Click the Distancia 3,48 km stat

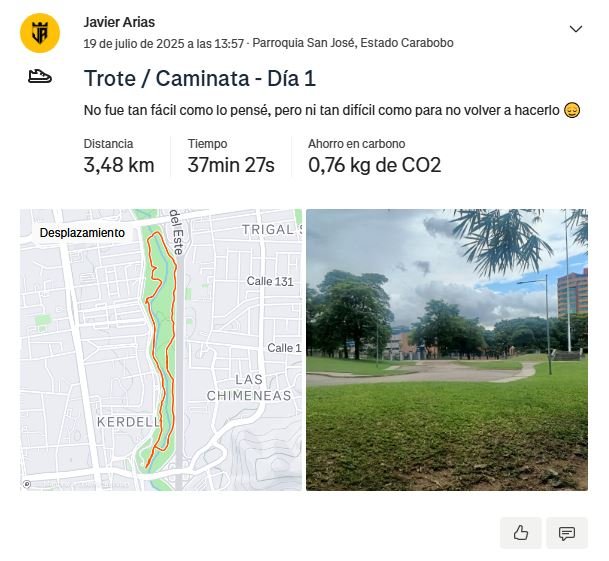[x=119, y=156]
